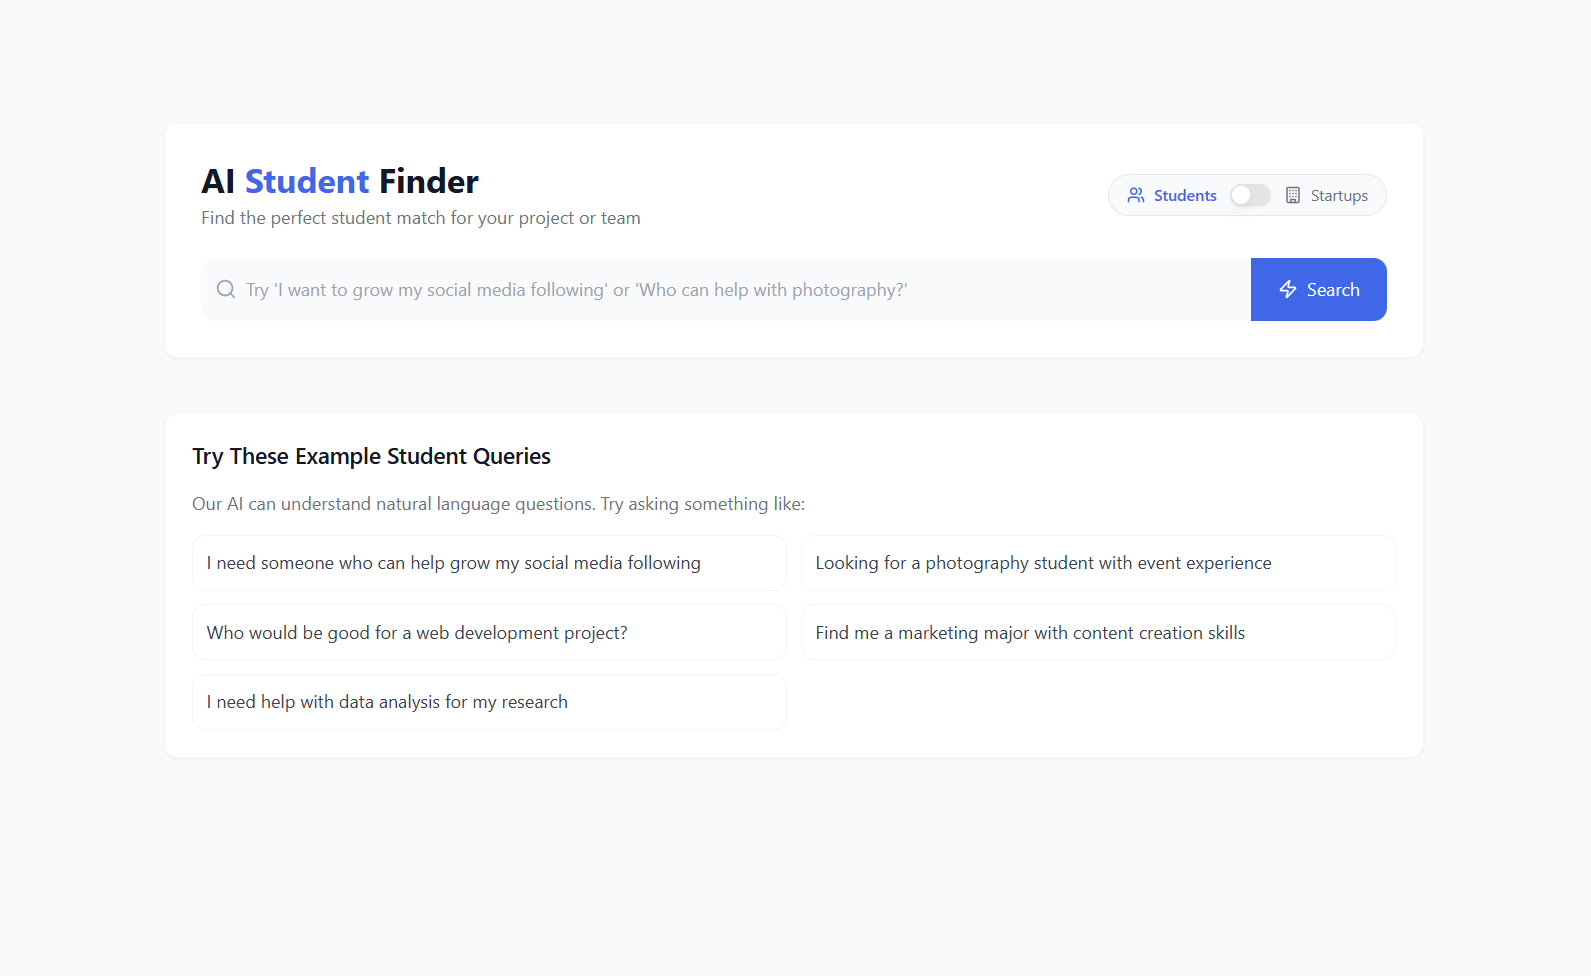Click the lightning bolt icon on Search button
Image resolution: width=1591 pixels, height=976 pixels.
(1288, 290)
